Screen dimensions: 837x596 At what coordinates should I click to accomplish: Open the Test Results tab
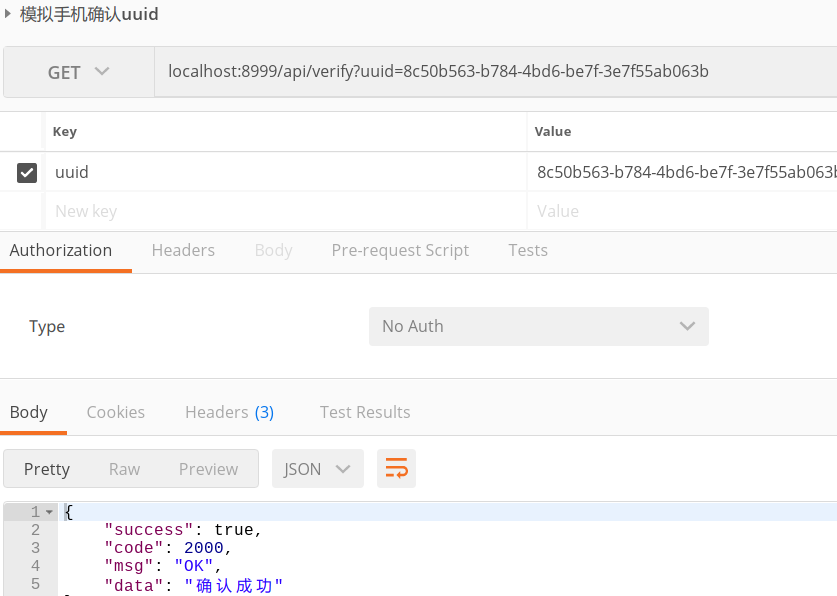point(365,411)
